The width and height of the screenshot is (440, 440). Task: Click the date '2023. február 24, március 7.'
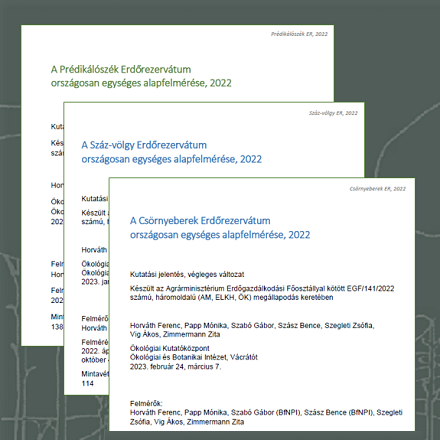(175, 367)
